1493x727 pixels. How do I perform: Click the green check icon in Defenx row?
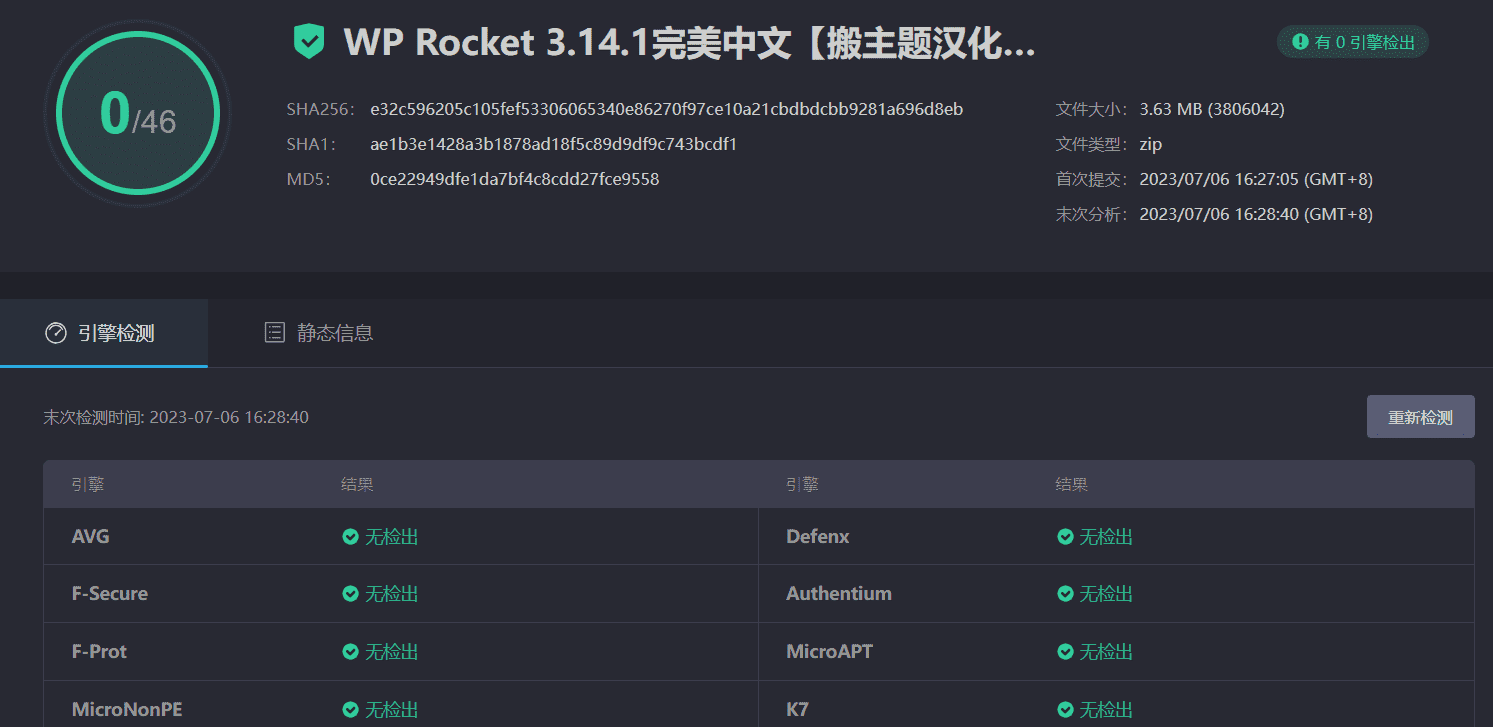point(1066,537)
